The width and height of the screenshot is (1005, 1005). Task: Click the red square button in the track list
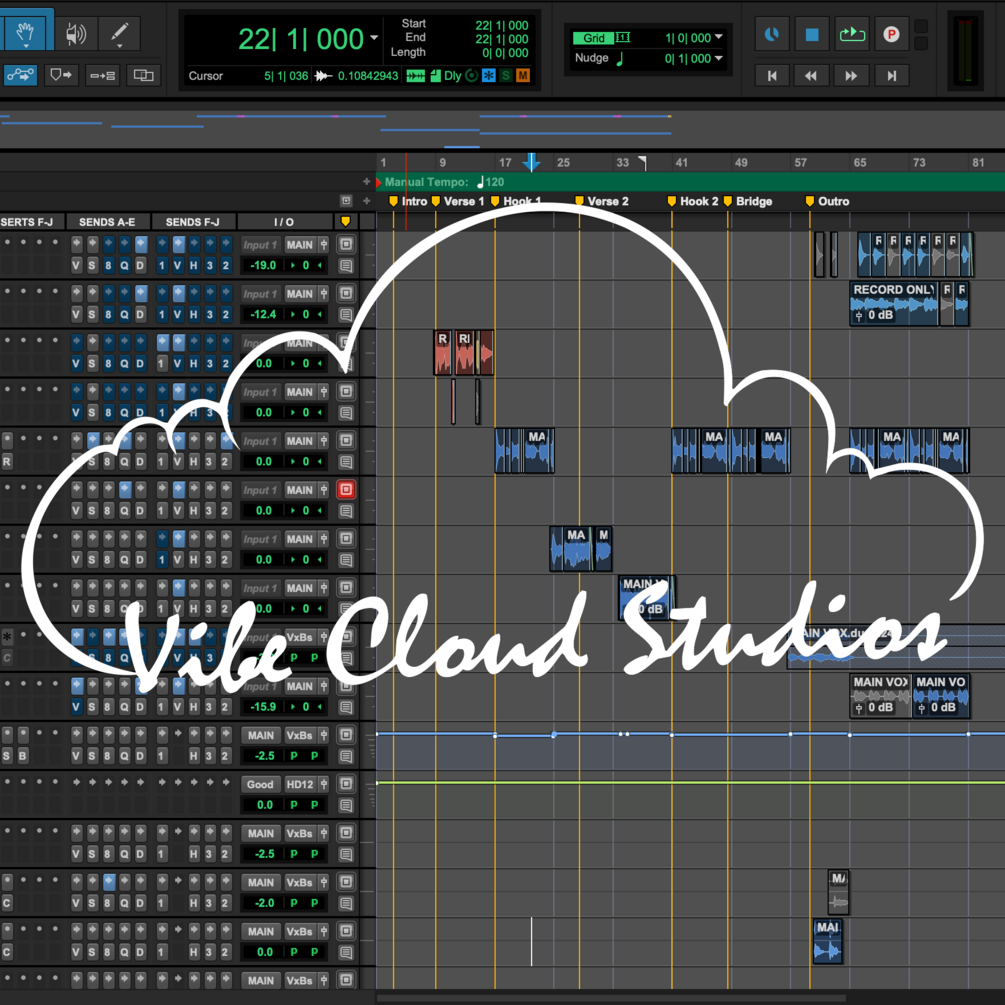[346, 490]
